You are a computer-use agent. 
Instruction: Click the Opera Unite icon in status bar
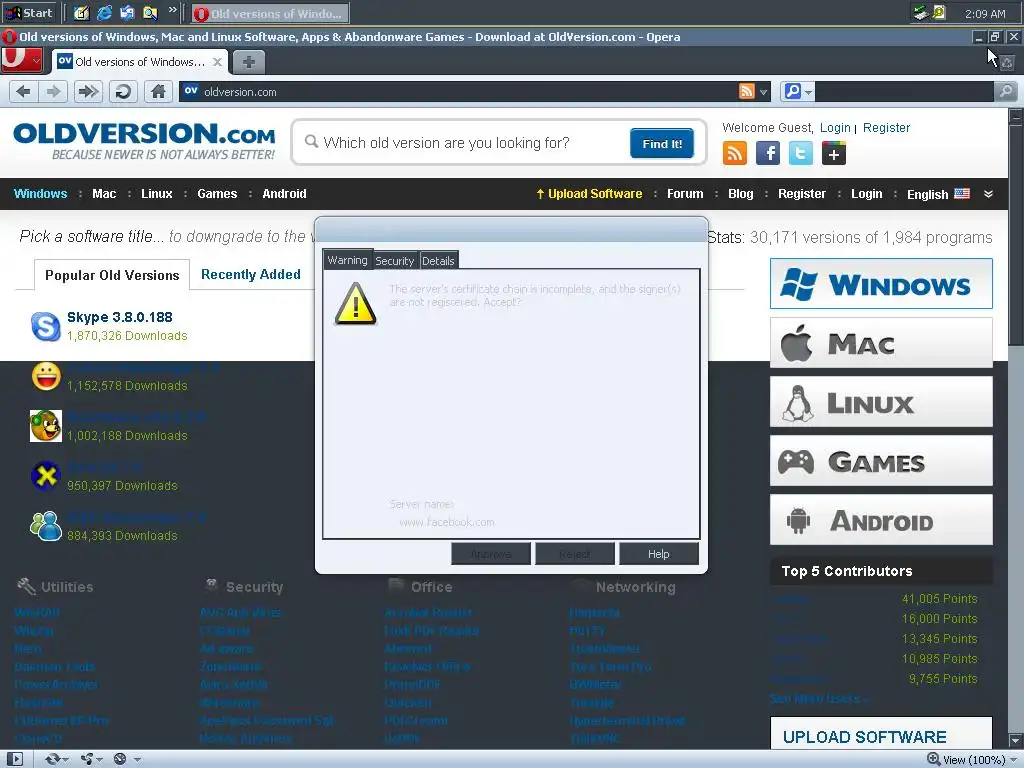pos(87,759)
